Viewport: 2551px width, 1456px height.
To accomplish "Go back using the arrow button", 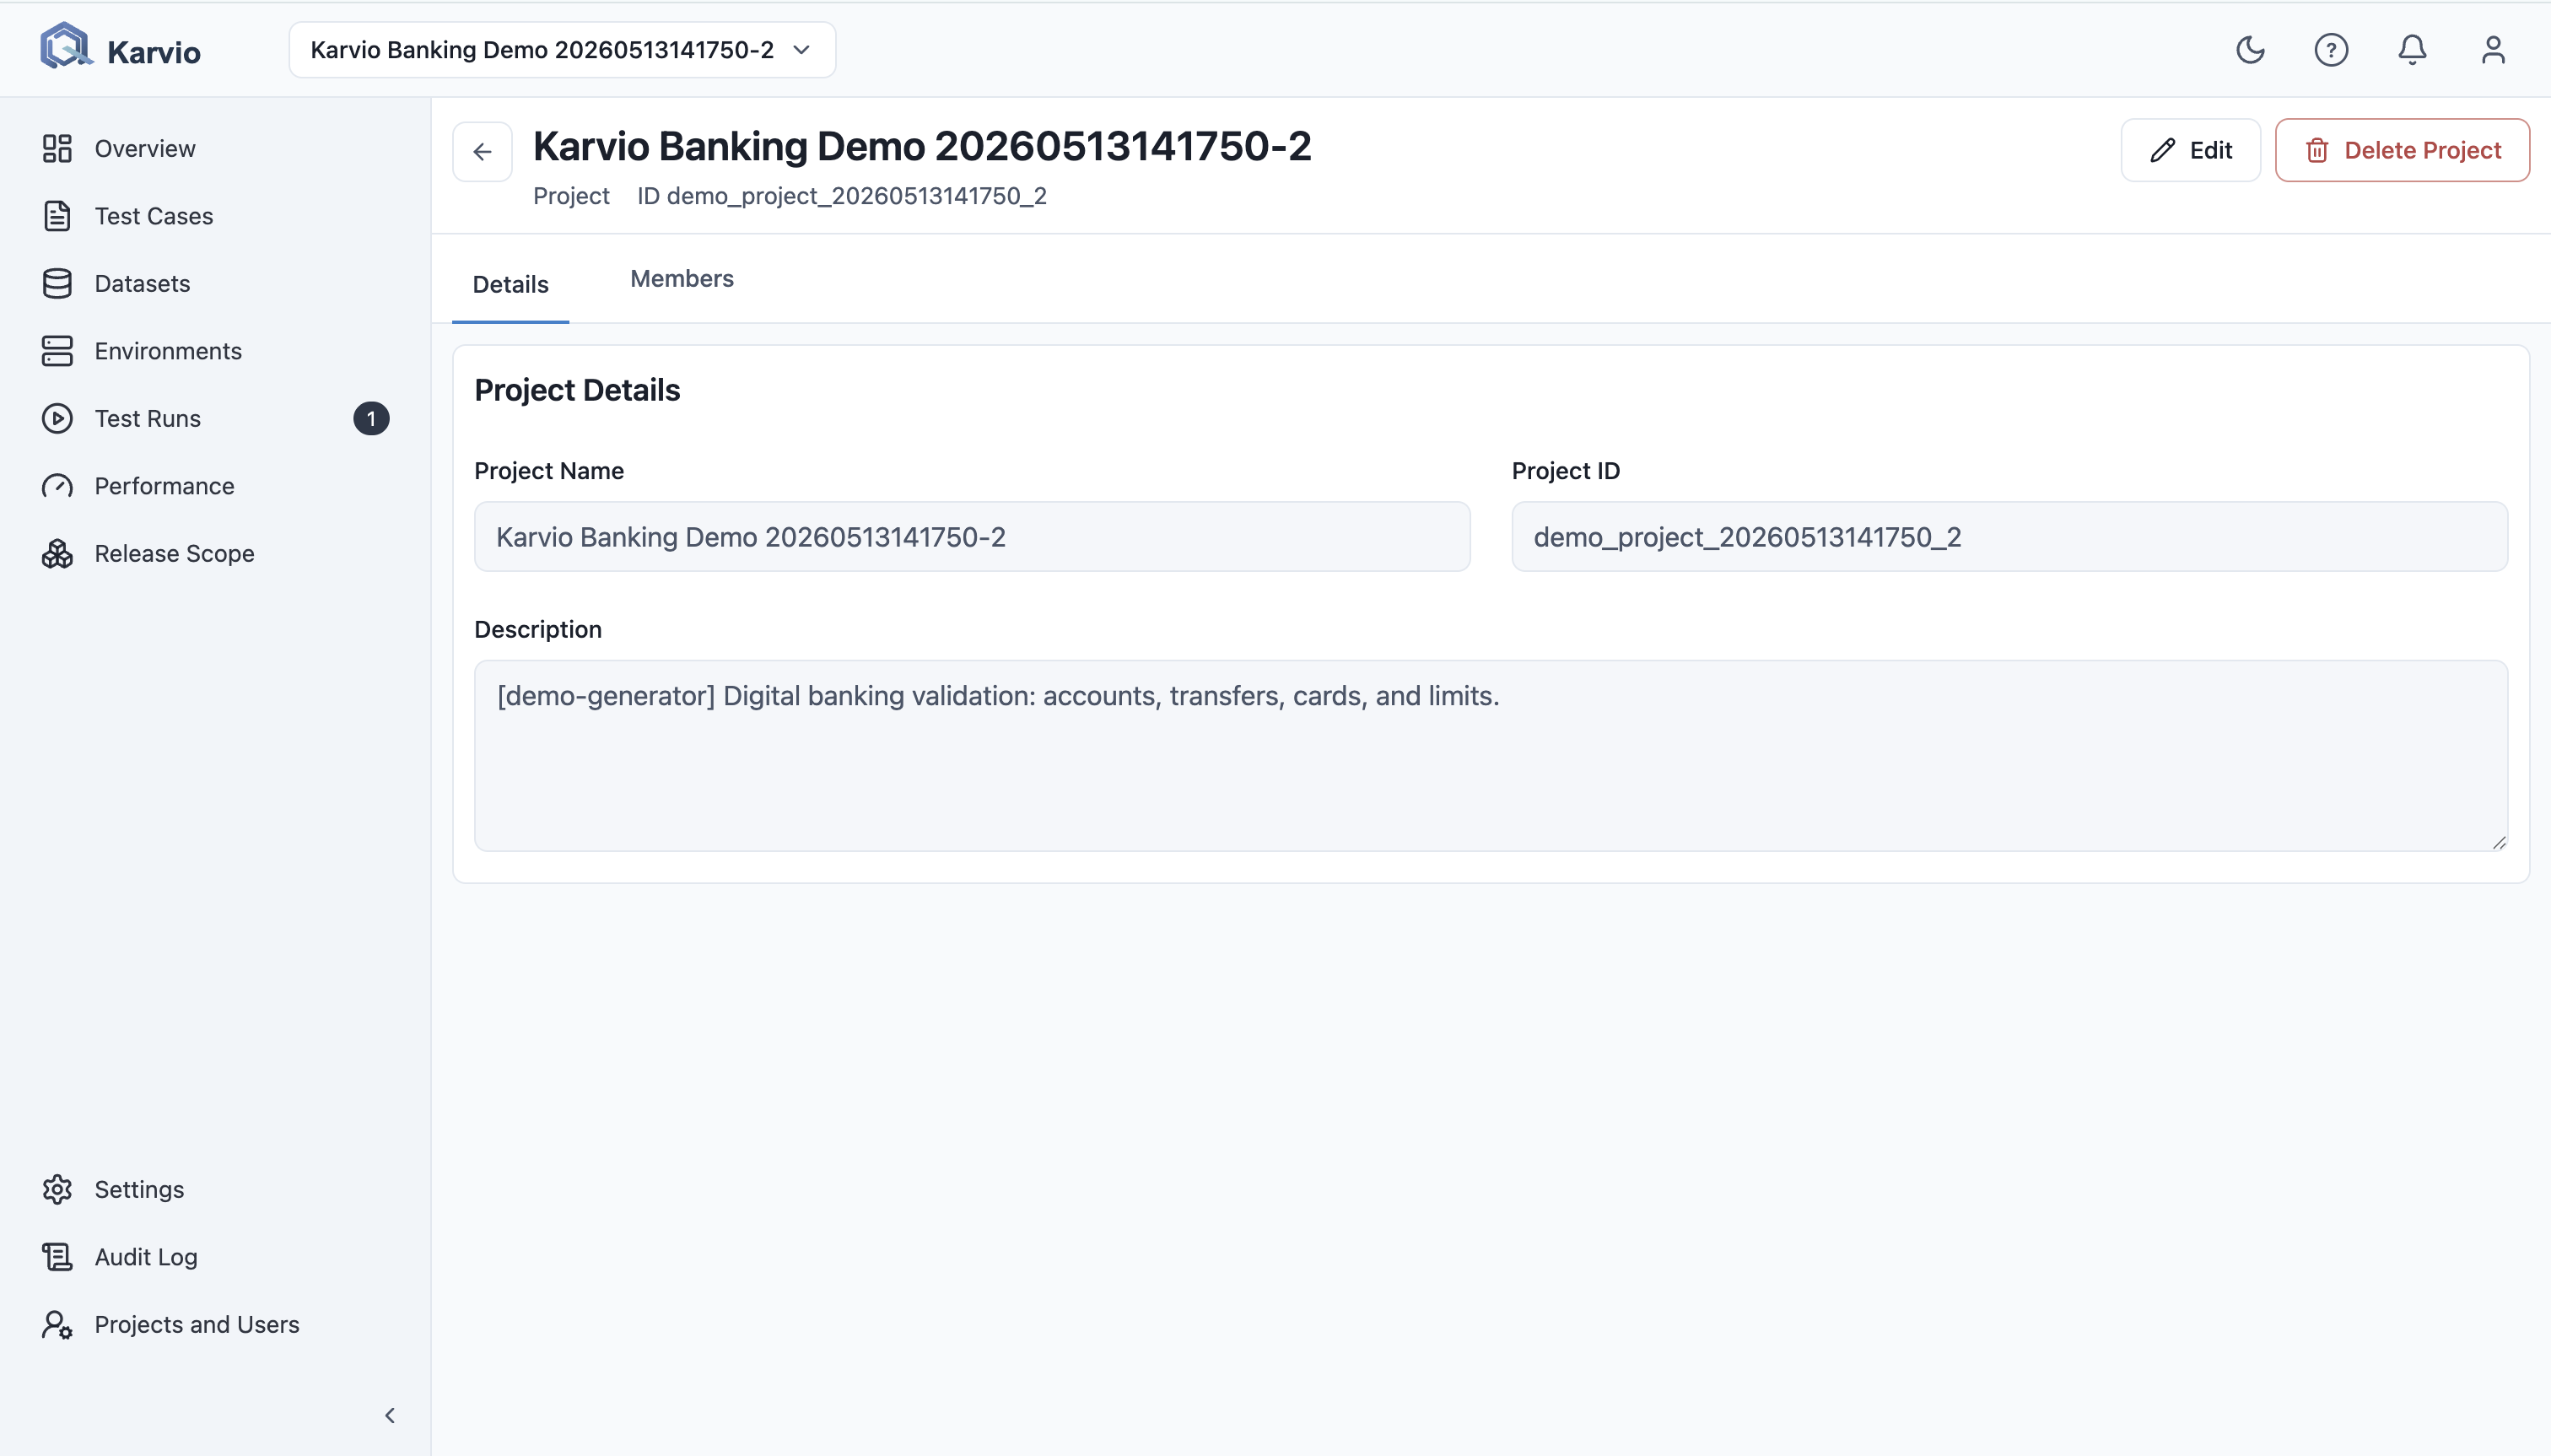I will [482, 152].
